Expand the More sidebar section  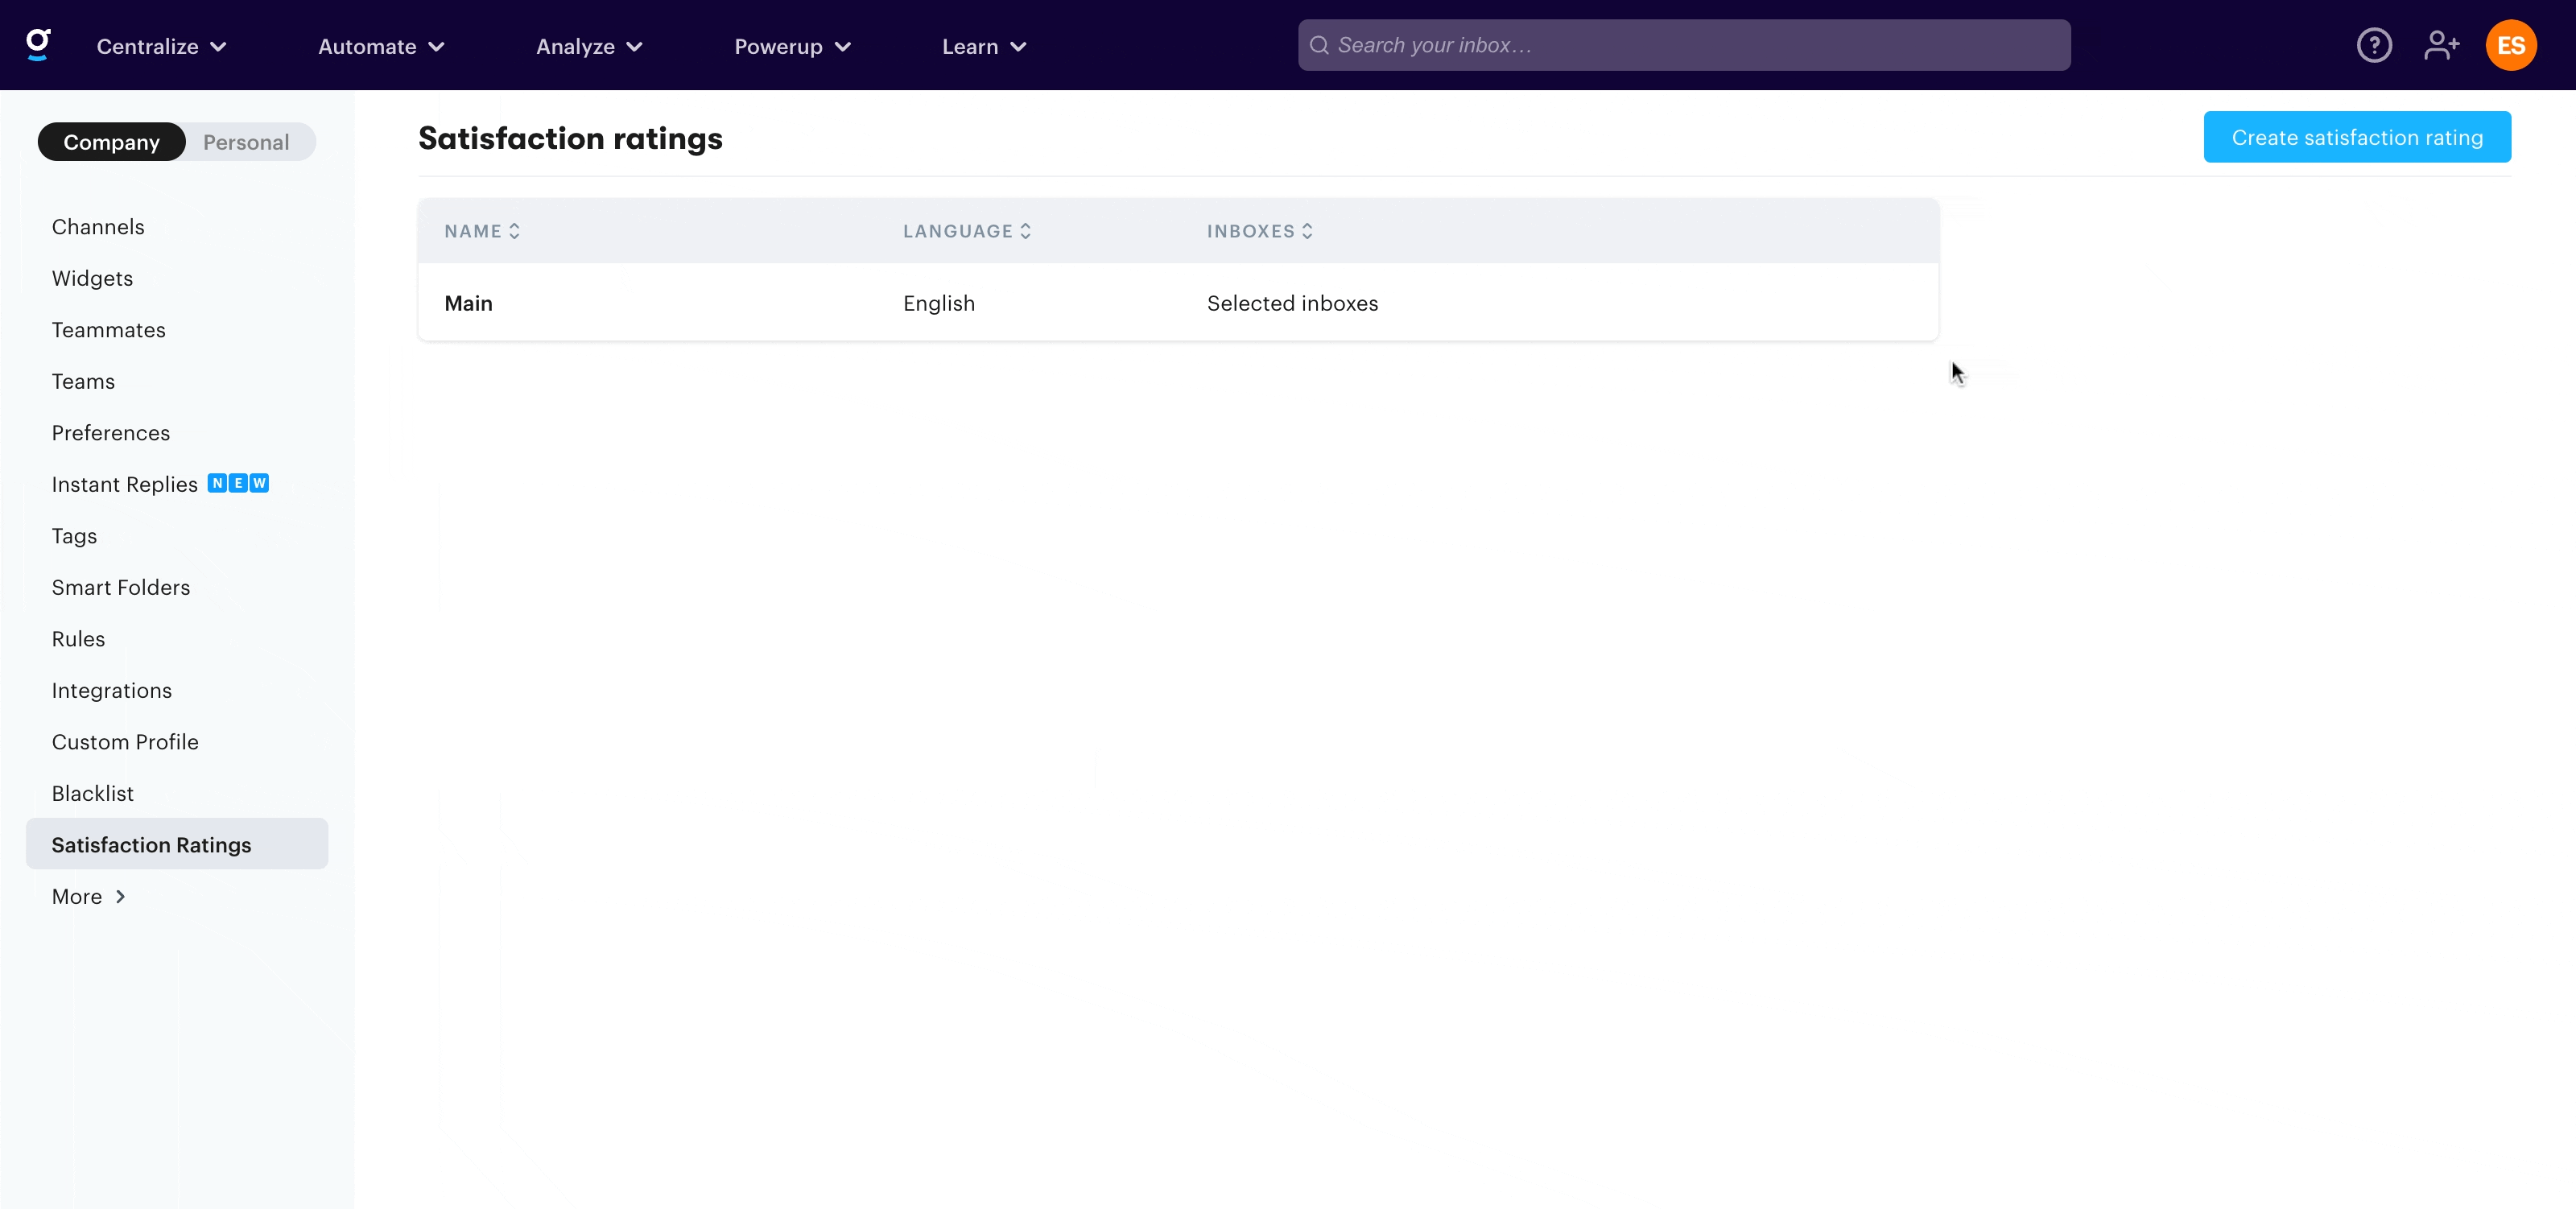click(x=88, y=896)
